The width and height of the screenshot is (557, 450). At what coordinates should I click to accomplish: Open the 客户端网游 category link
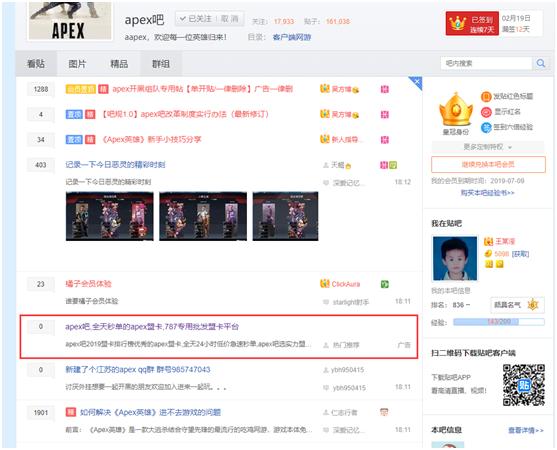292,37
